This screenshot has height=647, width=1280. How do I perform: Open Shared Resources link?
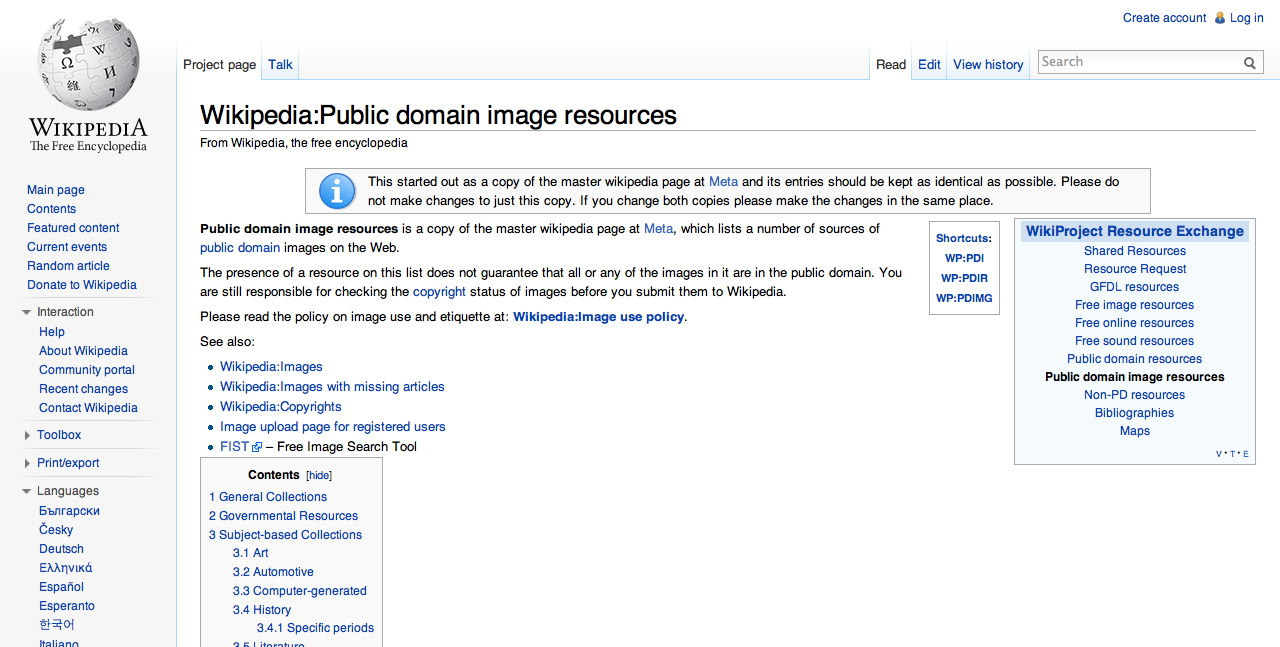[x=1135, y=251]
